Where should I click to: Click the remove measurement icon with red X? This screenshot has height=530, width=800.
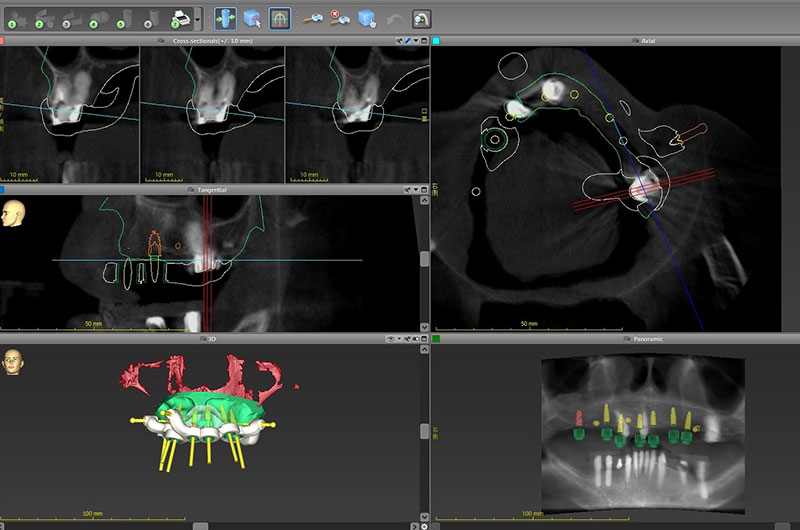340,18
